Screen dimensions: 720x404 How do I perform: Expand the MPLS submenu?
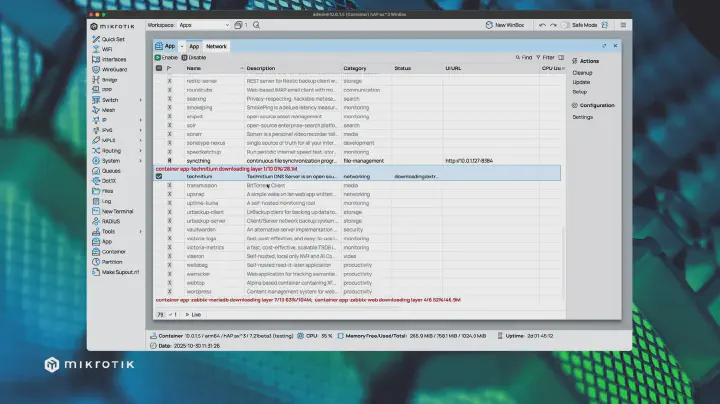(141, 140)
